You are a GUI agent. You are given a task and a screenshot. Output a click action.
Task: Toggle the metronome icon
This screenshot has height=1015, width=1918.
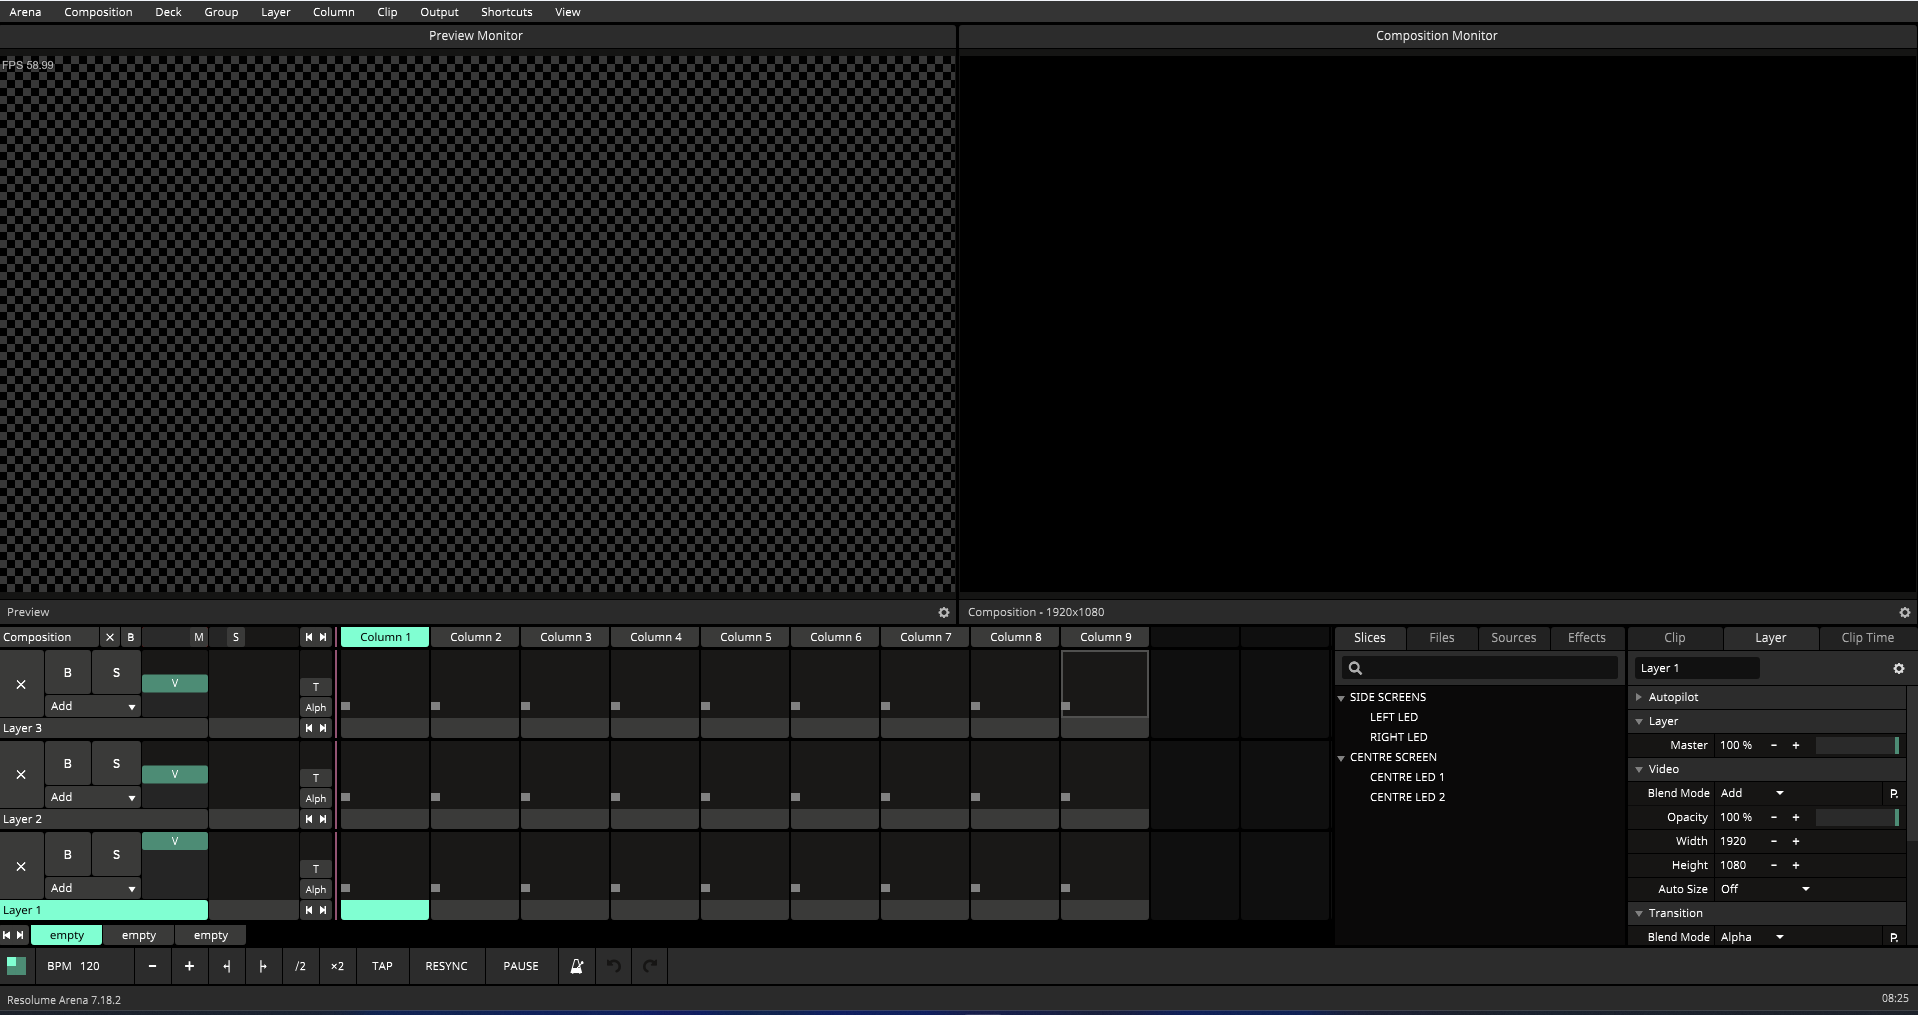coord(577,966)
